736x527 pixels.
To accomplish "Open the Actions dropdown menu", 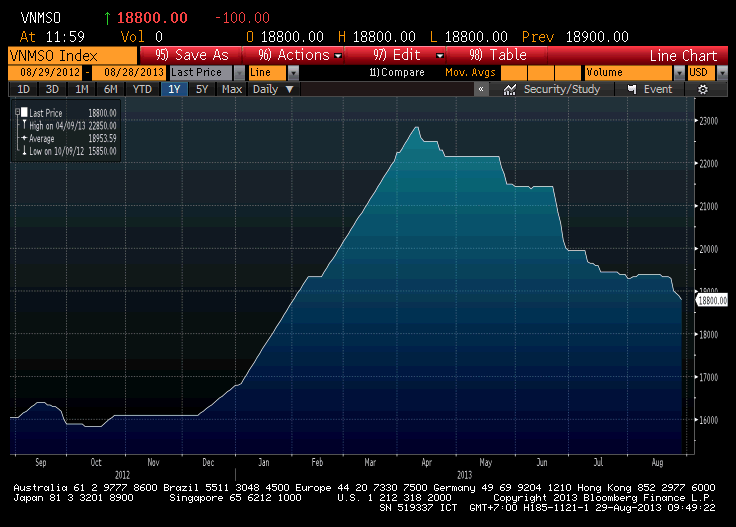I will [299, 55].
